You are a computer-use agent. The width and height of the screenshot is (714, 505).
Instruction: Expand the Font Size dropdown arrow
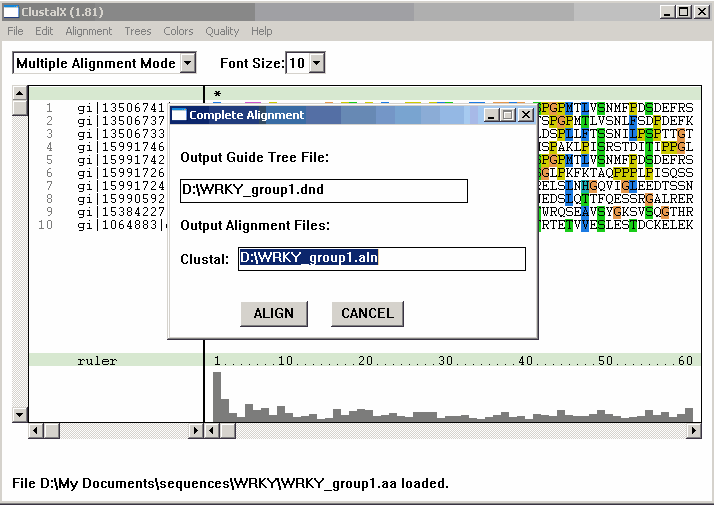click(317, 63)
